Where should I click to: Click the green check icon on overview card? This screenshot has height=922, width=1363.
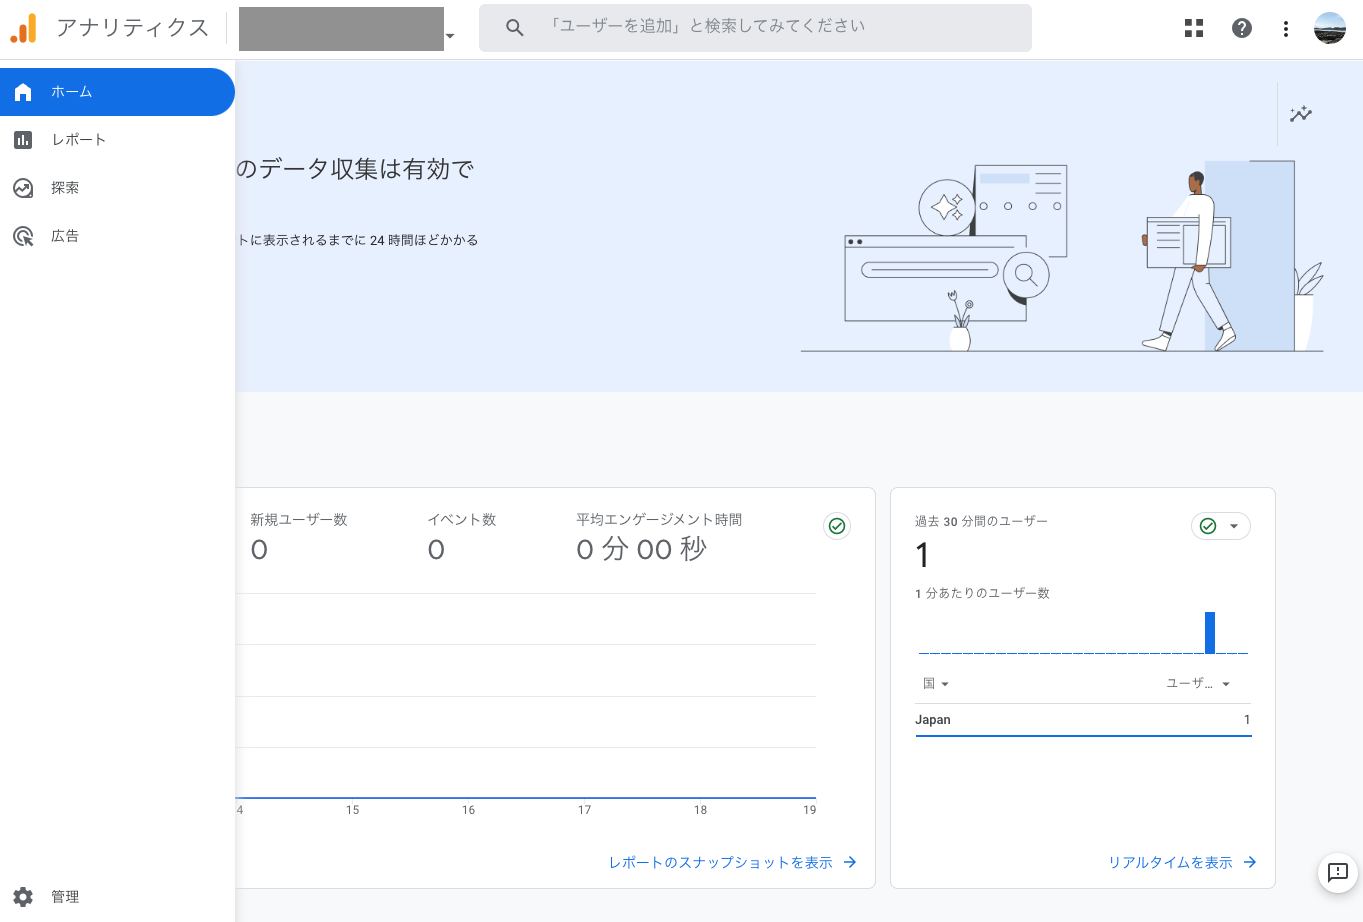coord(837,526)
